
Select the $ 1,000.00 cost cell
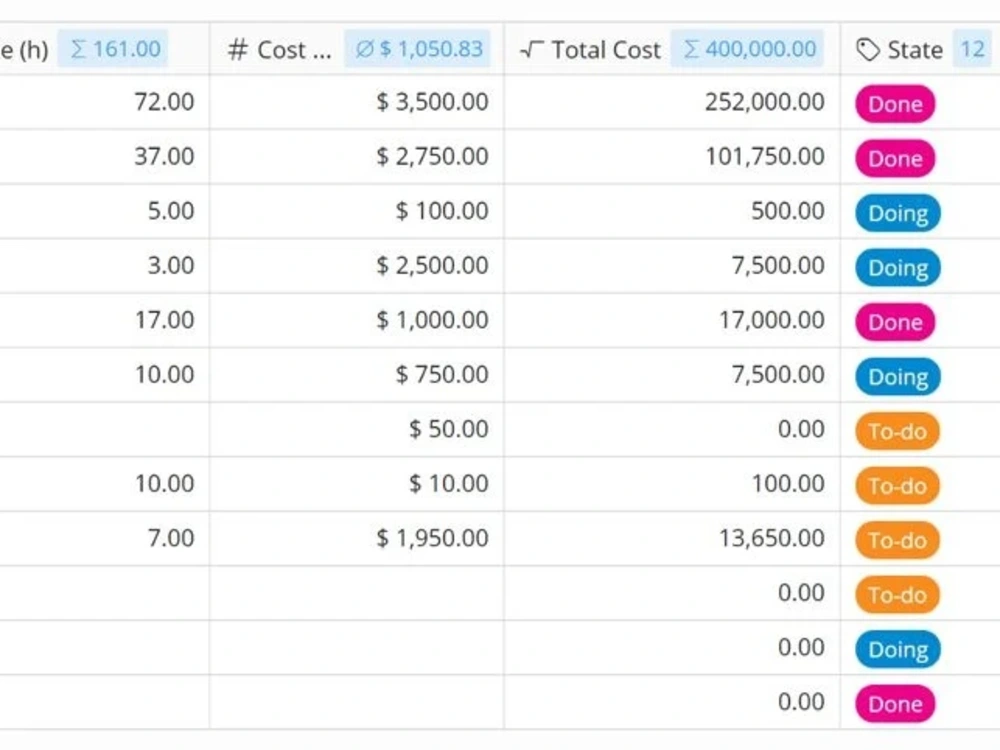click(x=357, y=320)
